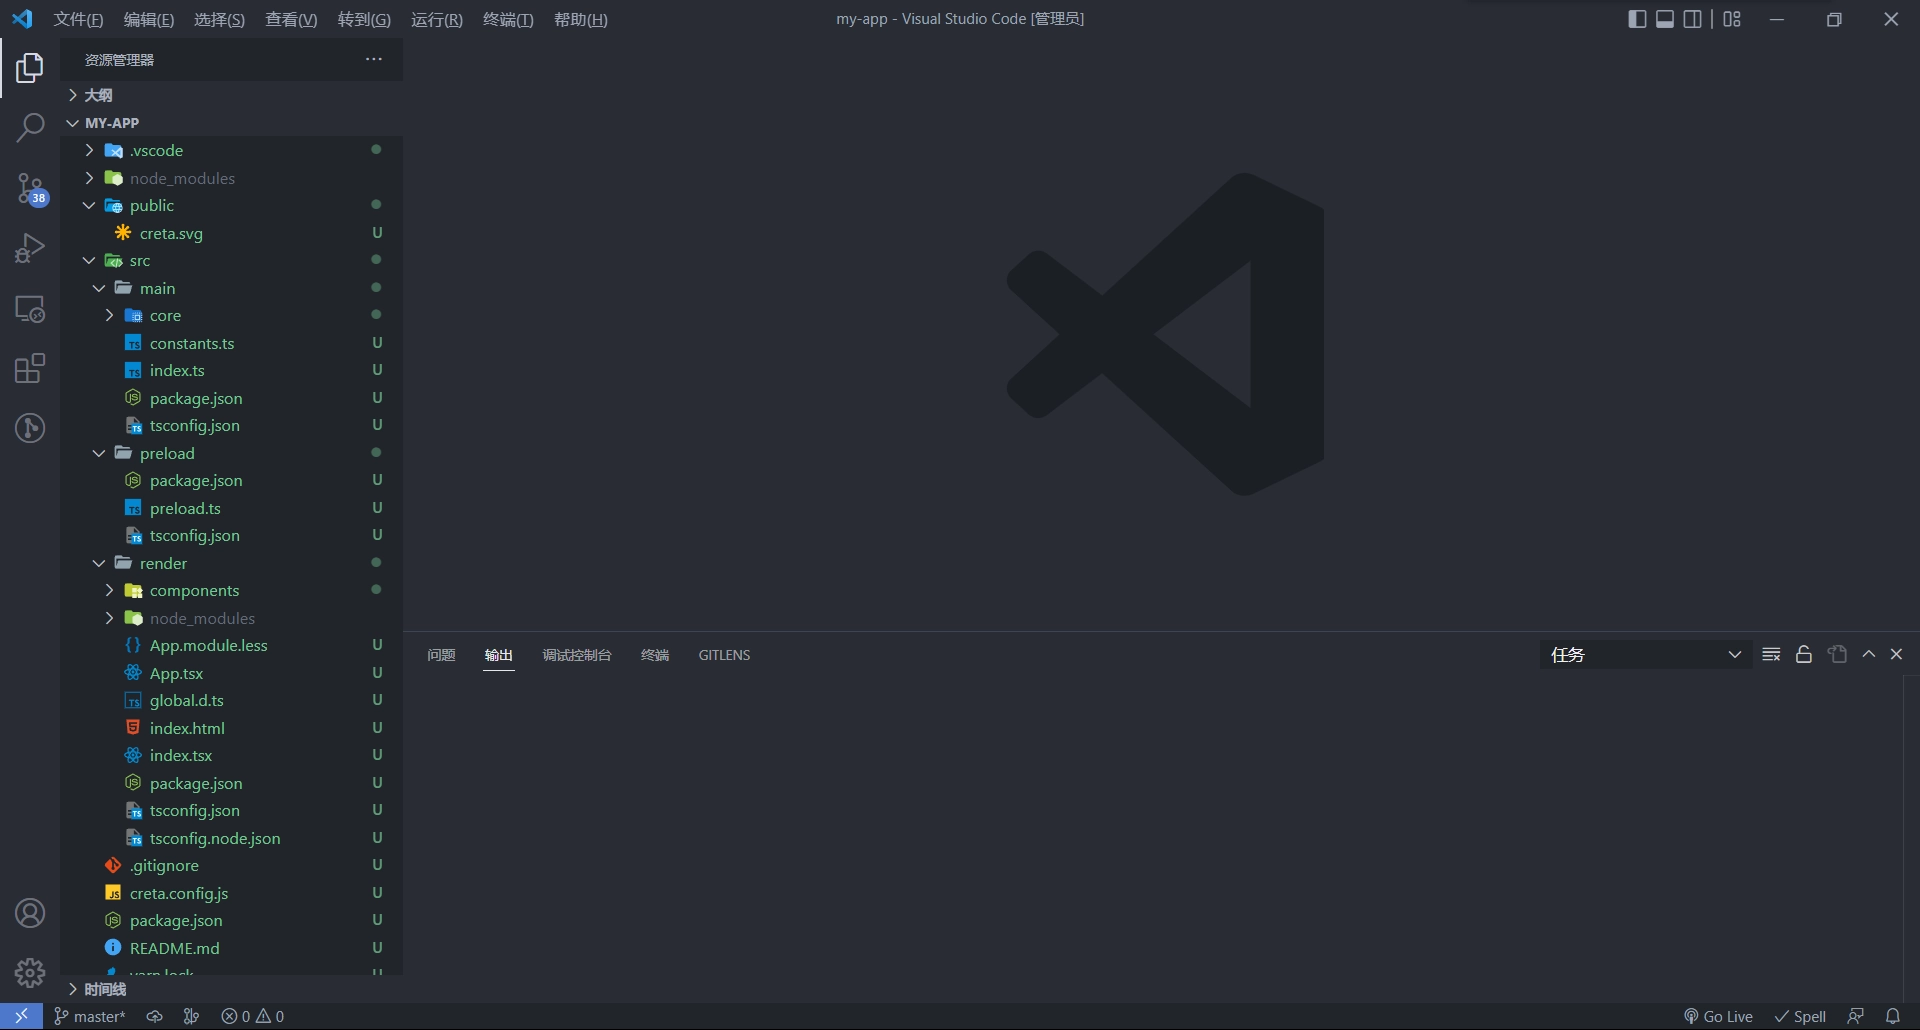
Task: Maximize the panel with the up chevron
Action: pyautogui.click(x=1869, y=654)
